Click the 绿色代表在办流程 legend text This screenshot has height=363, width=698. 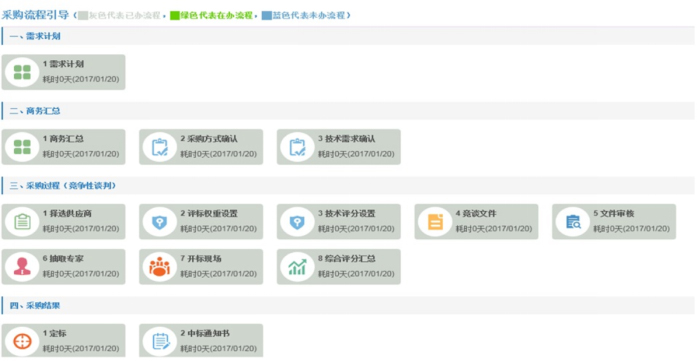coord(216,16)
